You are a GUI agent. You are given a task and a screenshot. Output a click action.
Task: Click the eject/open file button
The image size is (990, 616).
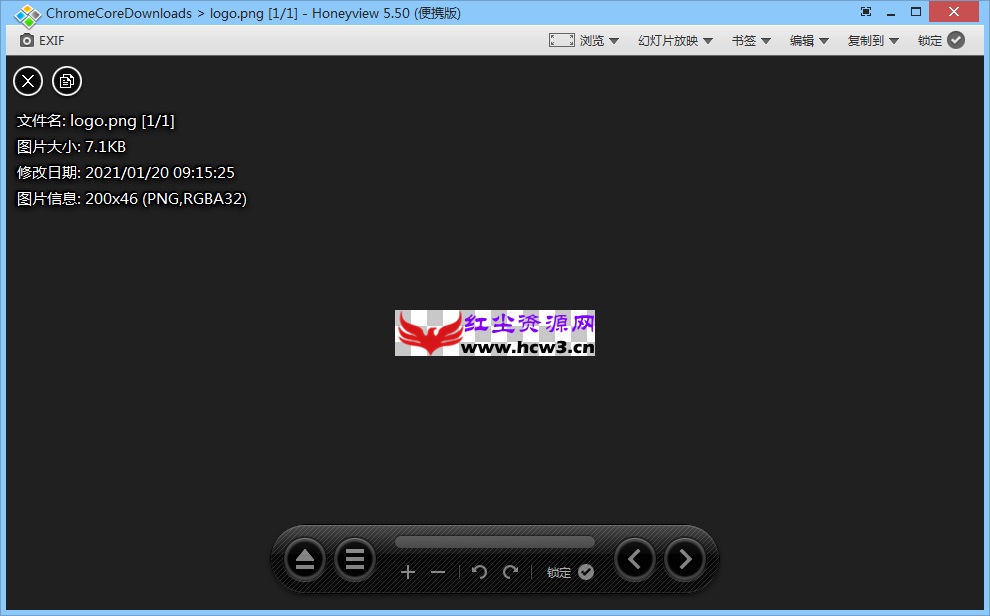[x=305, y=559]
